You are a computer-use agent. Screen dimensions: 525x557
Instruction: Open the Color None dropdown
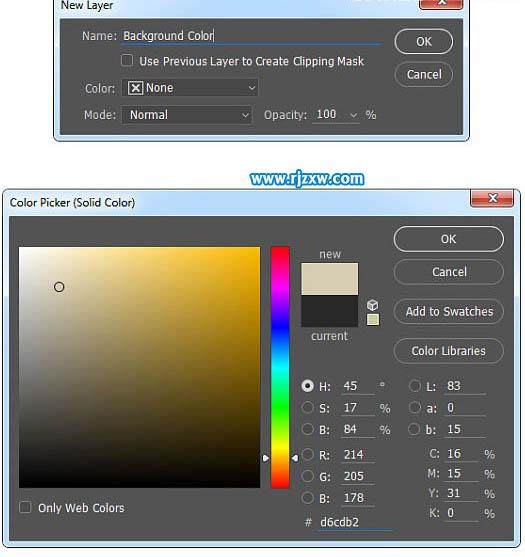click(190, 88)
